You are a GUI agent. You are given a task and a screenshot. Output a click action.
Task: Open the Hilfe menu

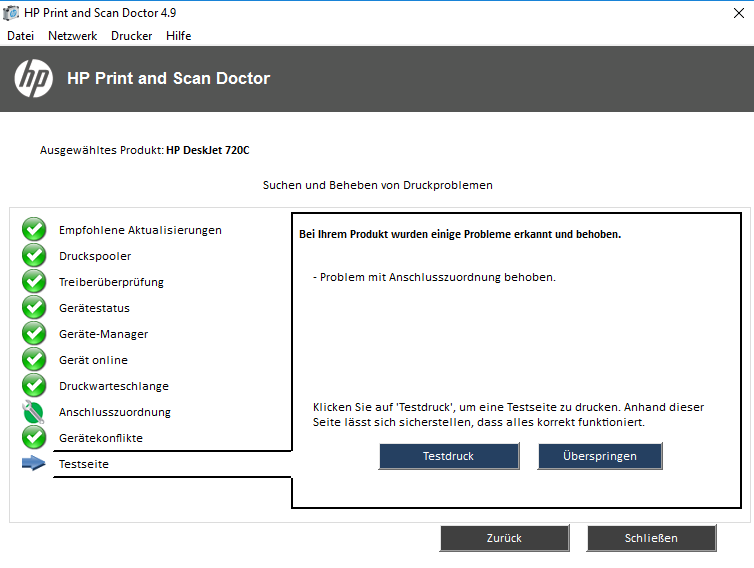(x=178, y=36)
